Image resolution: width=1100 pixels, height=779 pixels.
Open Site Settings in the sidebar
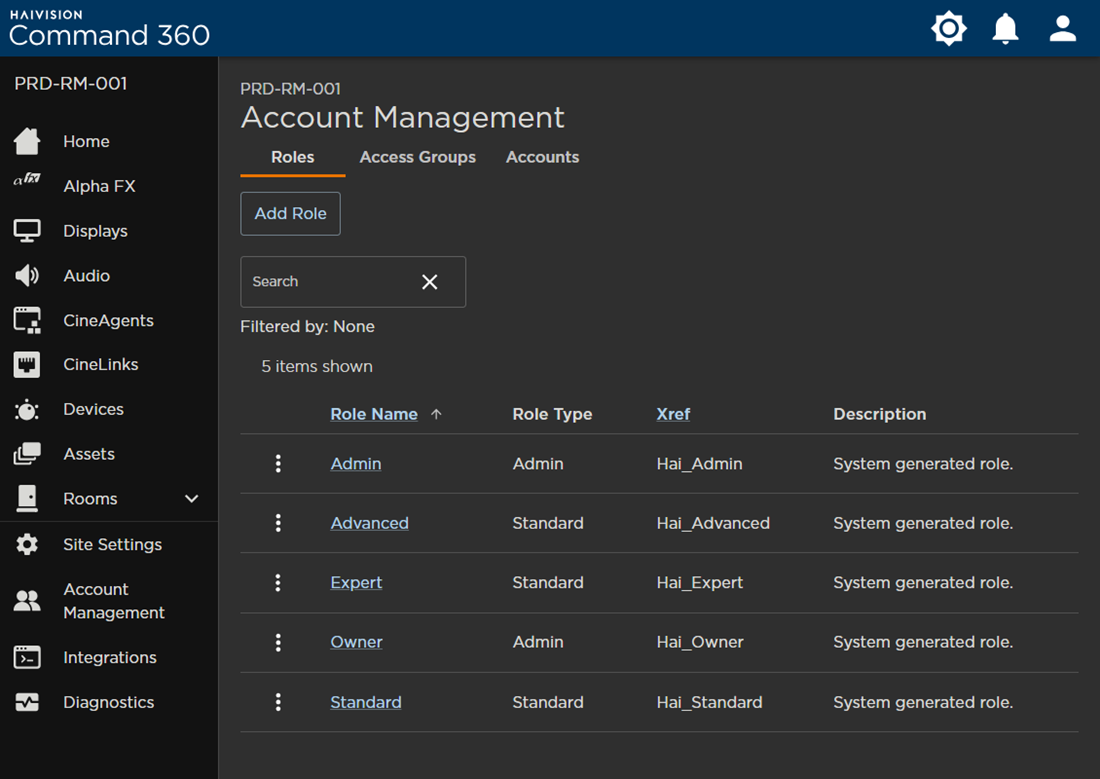pos(112,545)
